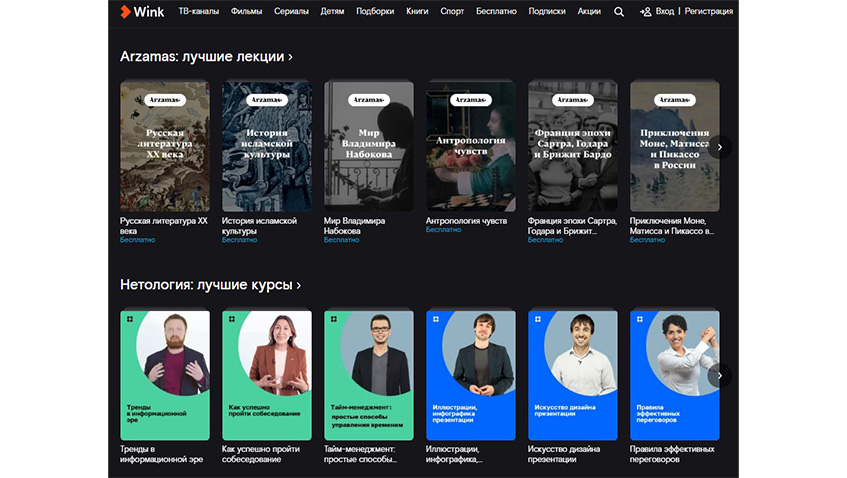This screenshot has height=478, width=847.
Task: Open 'Как успешно пройти собеседование' course card
Action: click(x=267, y=375)
